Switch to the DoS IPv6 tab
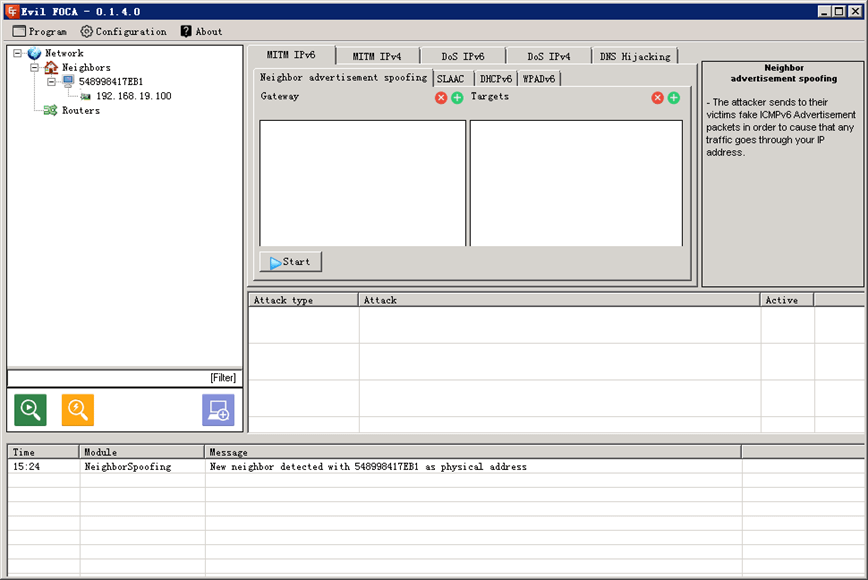Image resolution: width=868 pixels, height=580 pixels. (x=463, y=56)
